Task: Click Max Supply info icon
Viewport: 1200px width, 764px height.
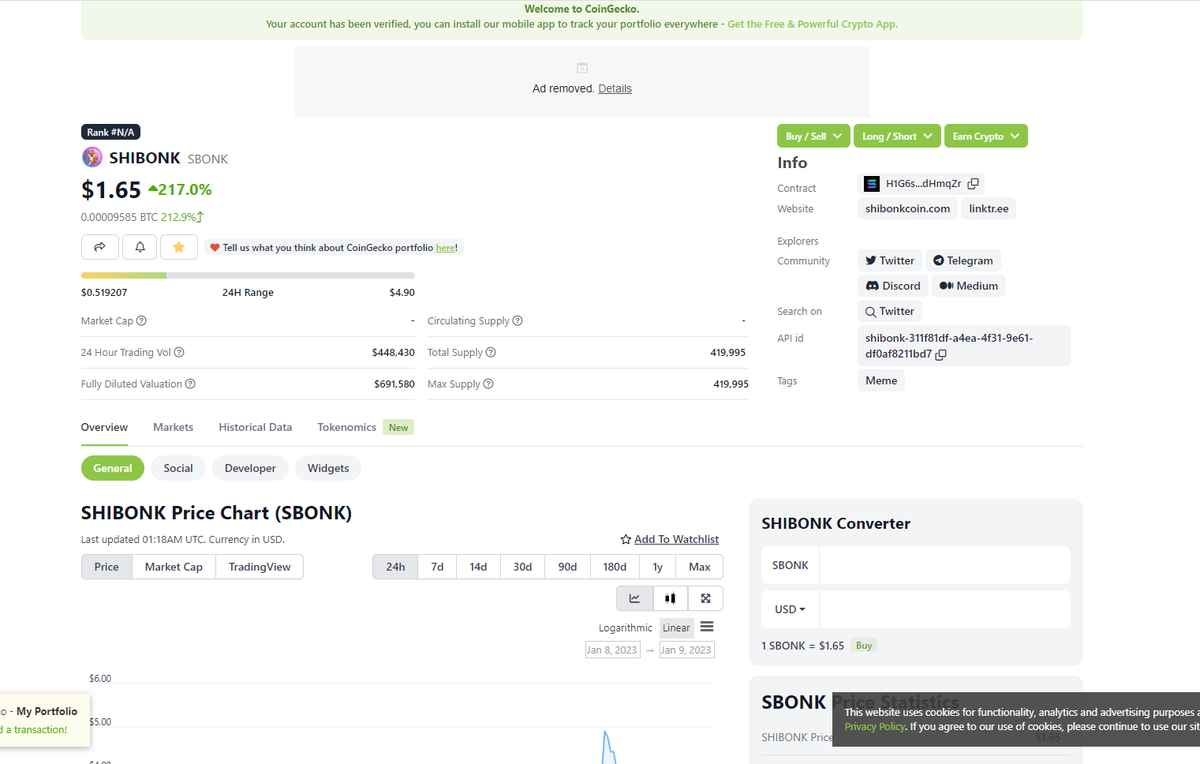Action: [488, 384]
